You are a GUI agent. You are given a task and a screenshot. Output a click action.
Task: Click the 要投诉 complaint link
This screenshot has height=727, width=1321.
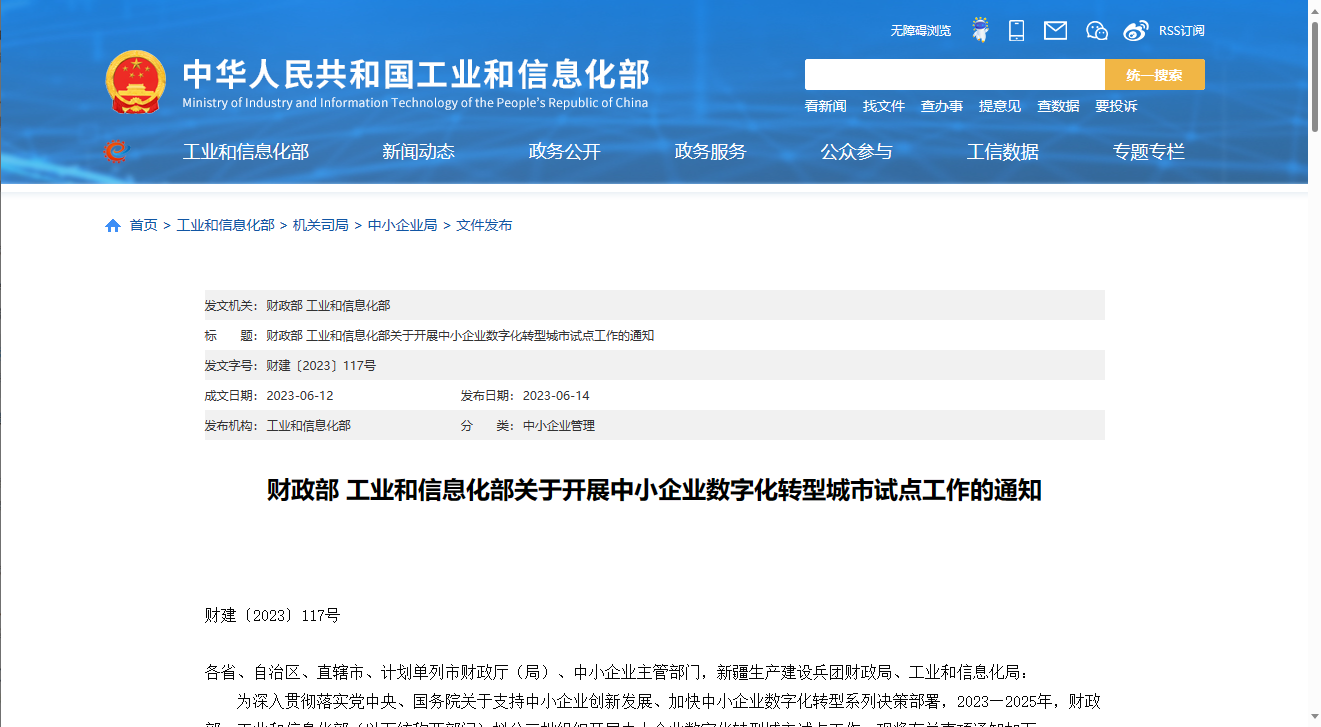tap(1117, 105)
